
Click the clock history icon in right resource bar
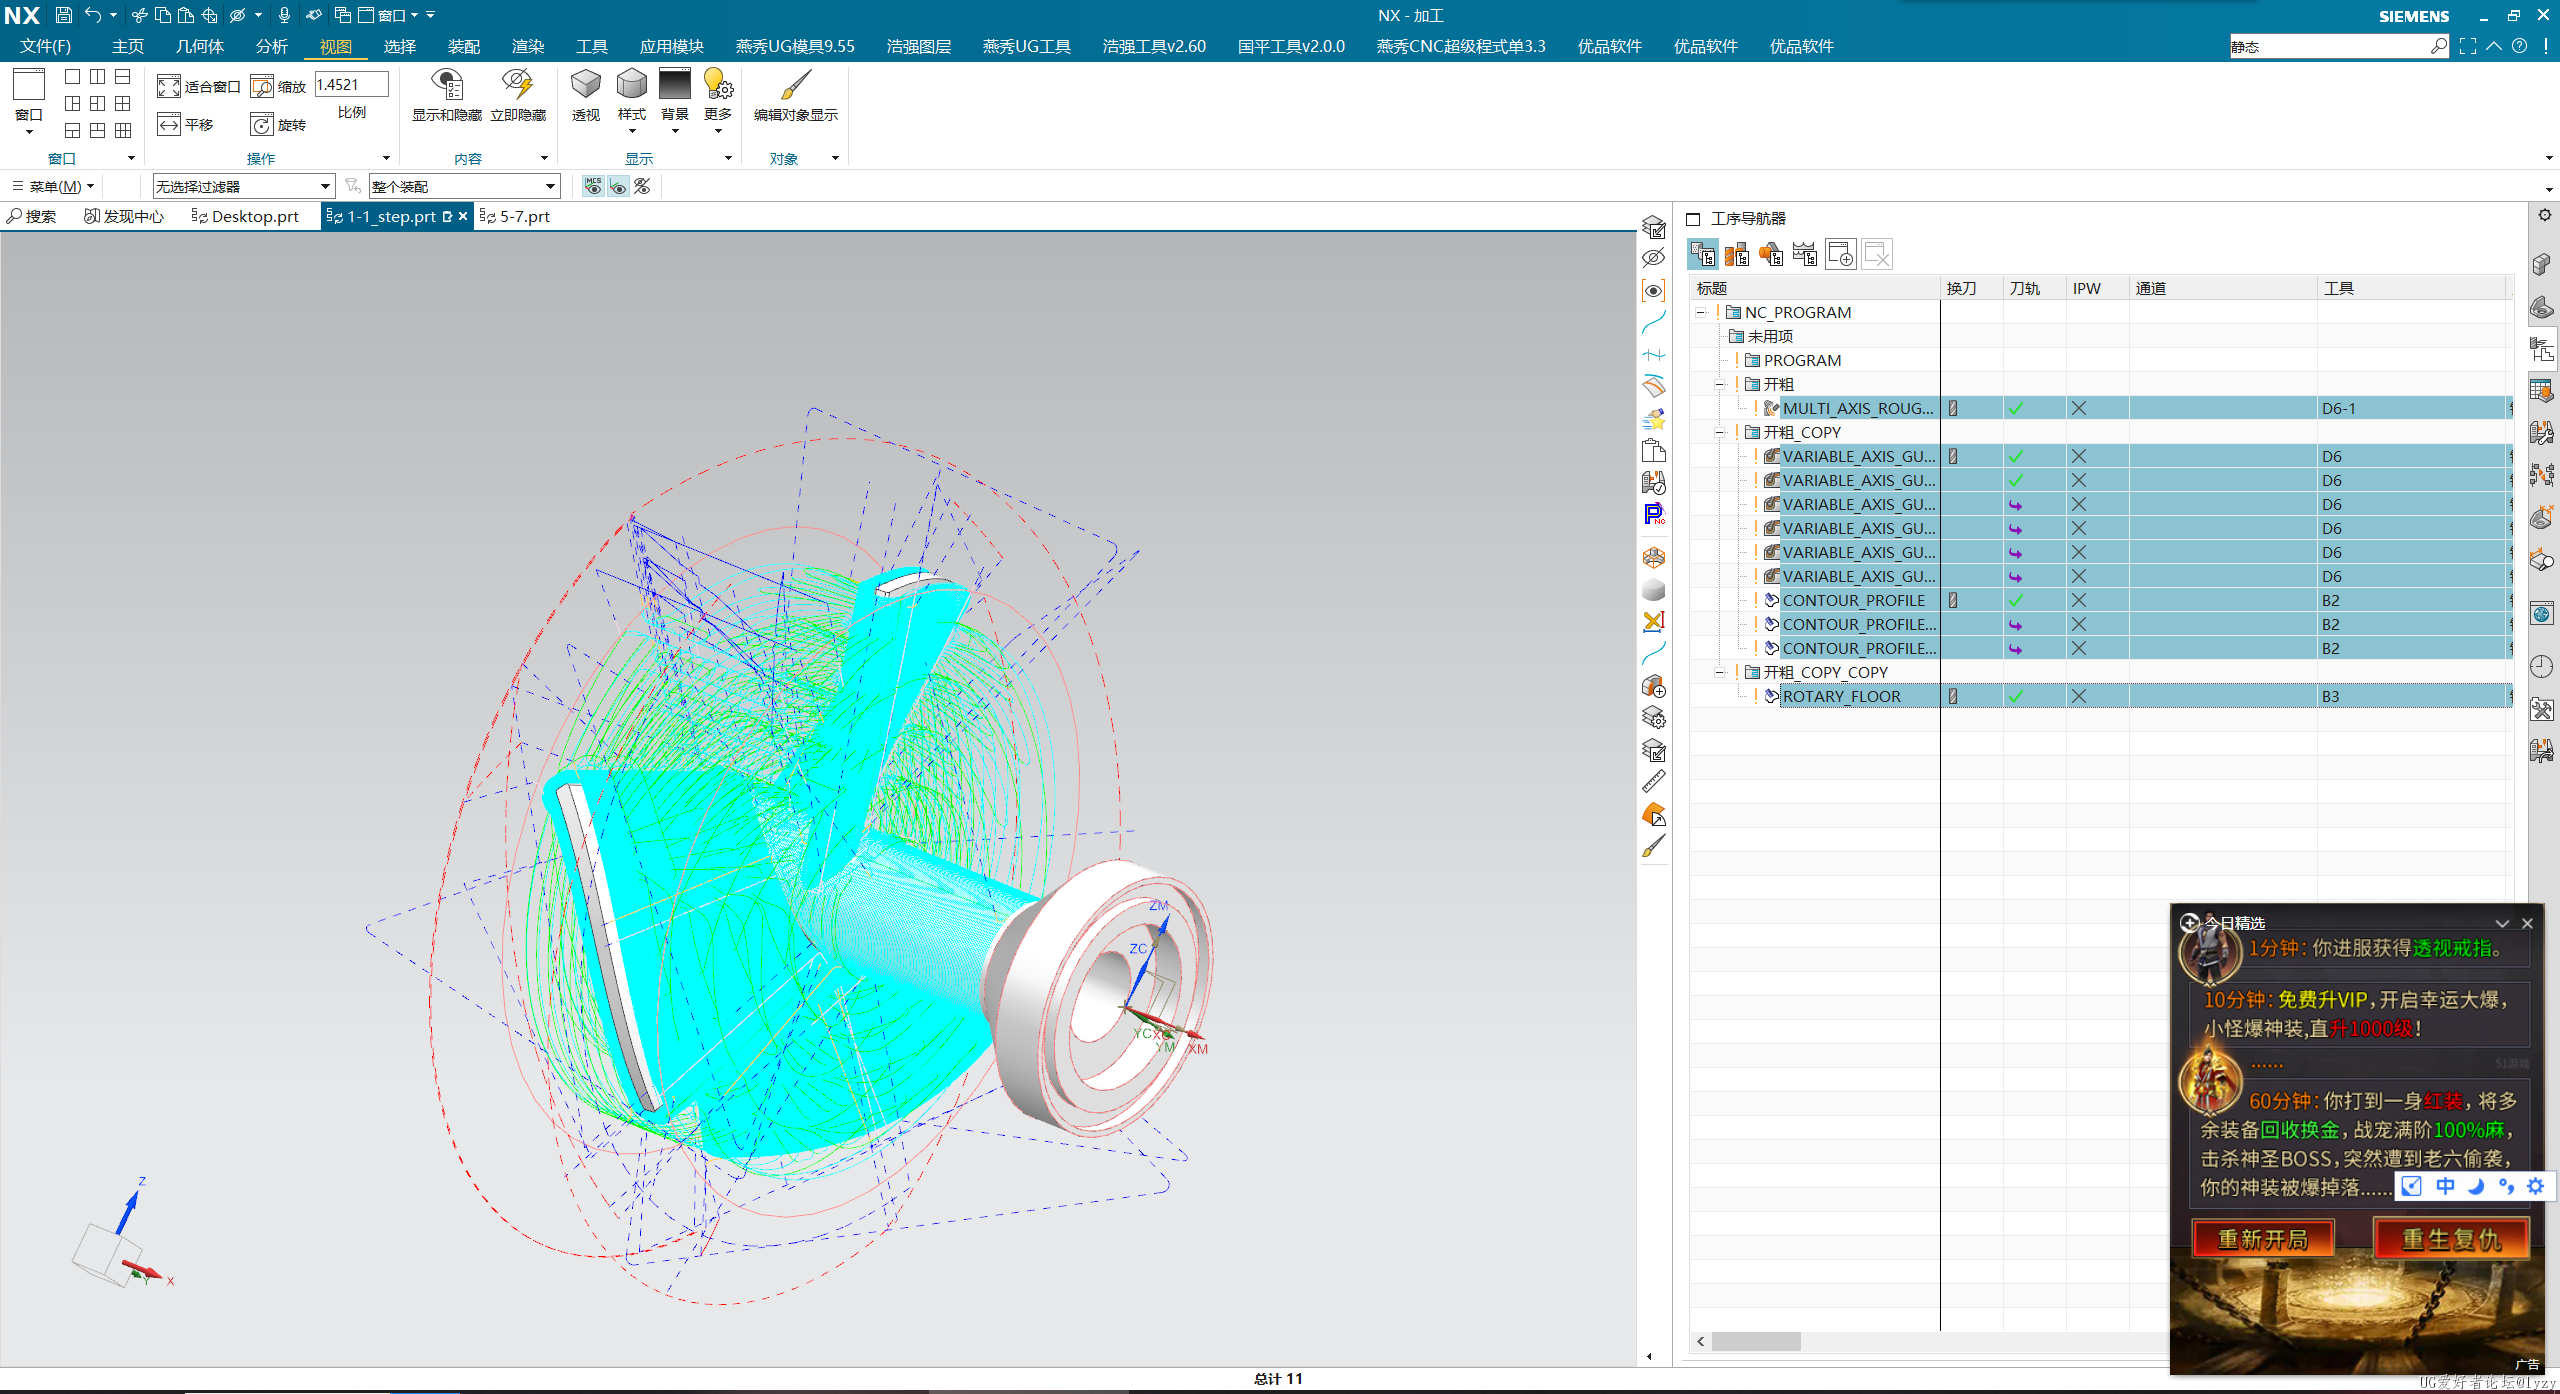pyautogui.click(x=2542, y=667)
